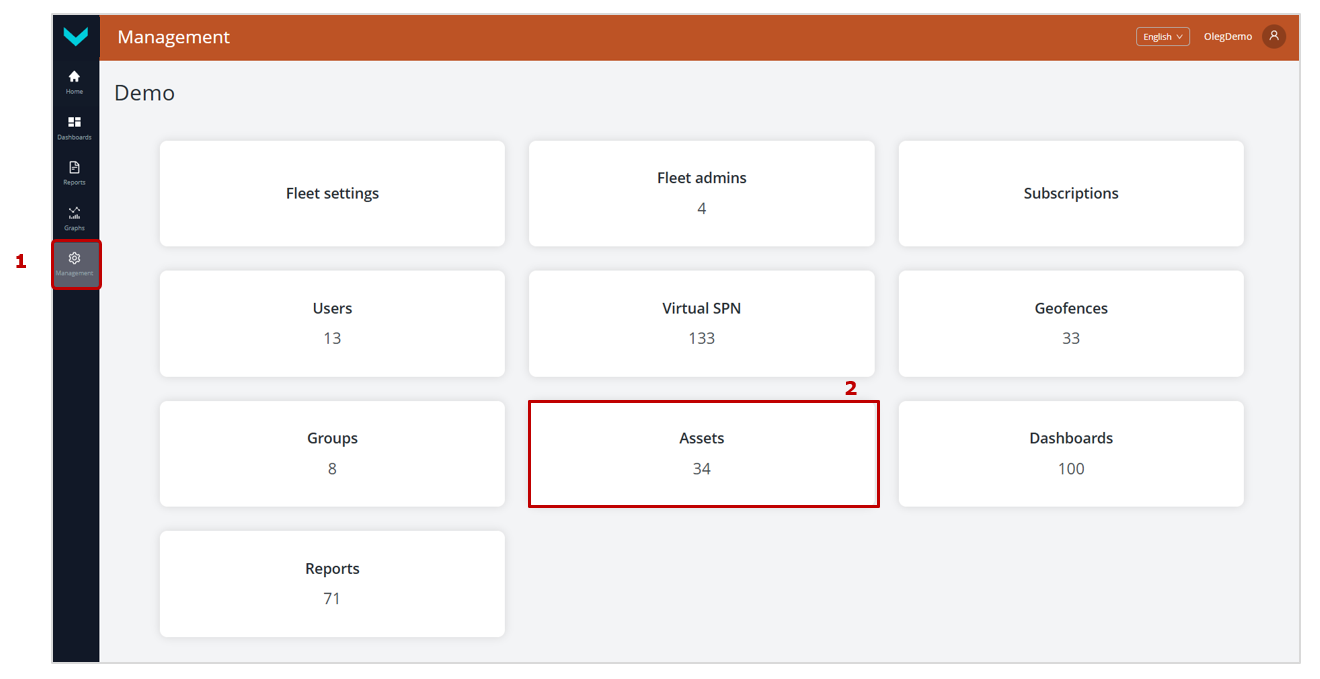Open Graphs from the sidebar
The width and height of the screenshot is (1320, 679).
(74, 217)
